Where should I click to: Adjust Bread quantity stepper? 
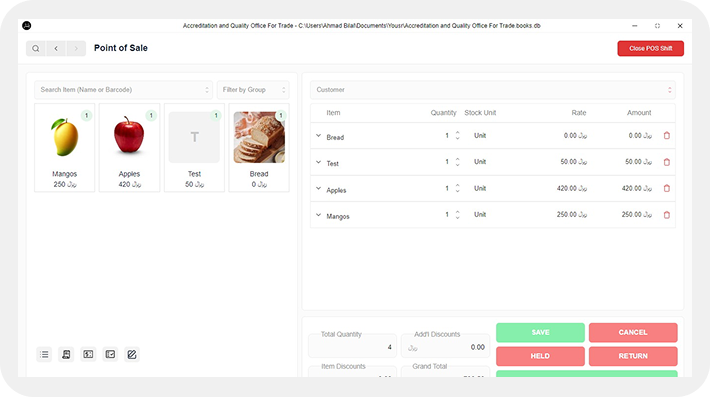tap(457, 135)
